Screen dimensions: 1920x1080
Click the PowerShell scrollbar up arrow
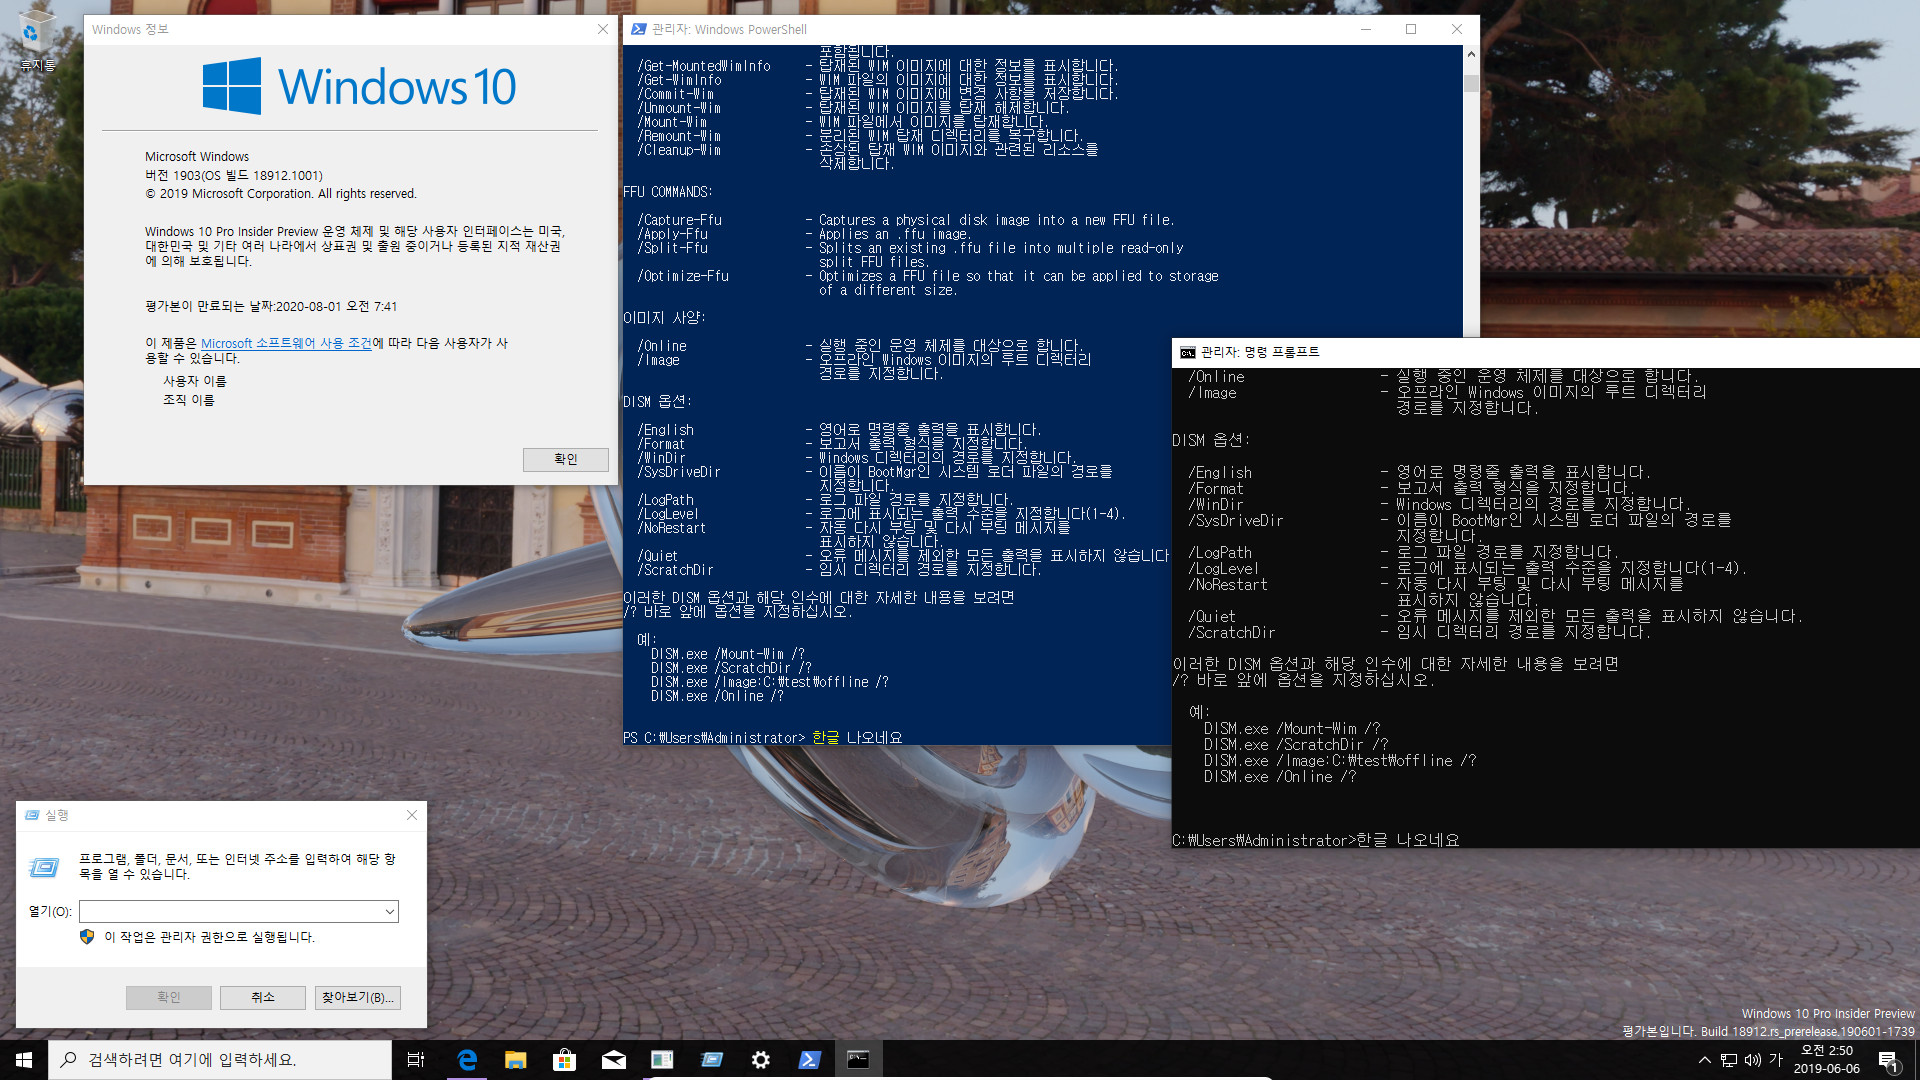(1471, 54)
